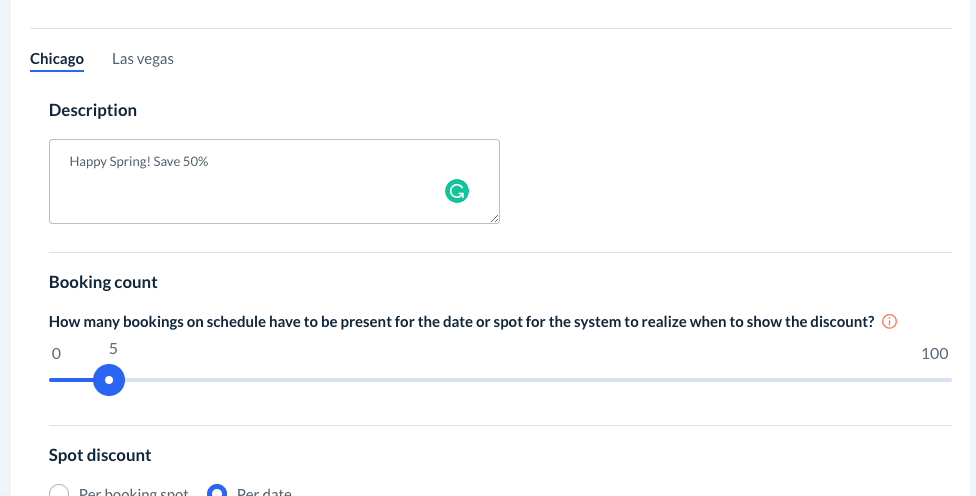Click the grey slider track near the 100 end
Viewport: 976px width, 496px height.
coord(900,380)
